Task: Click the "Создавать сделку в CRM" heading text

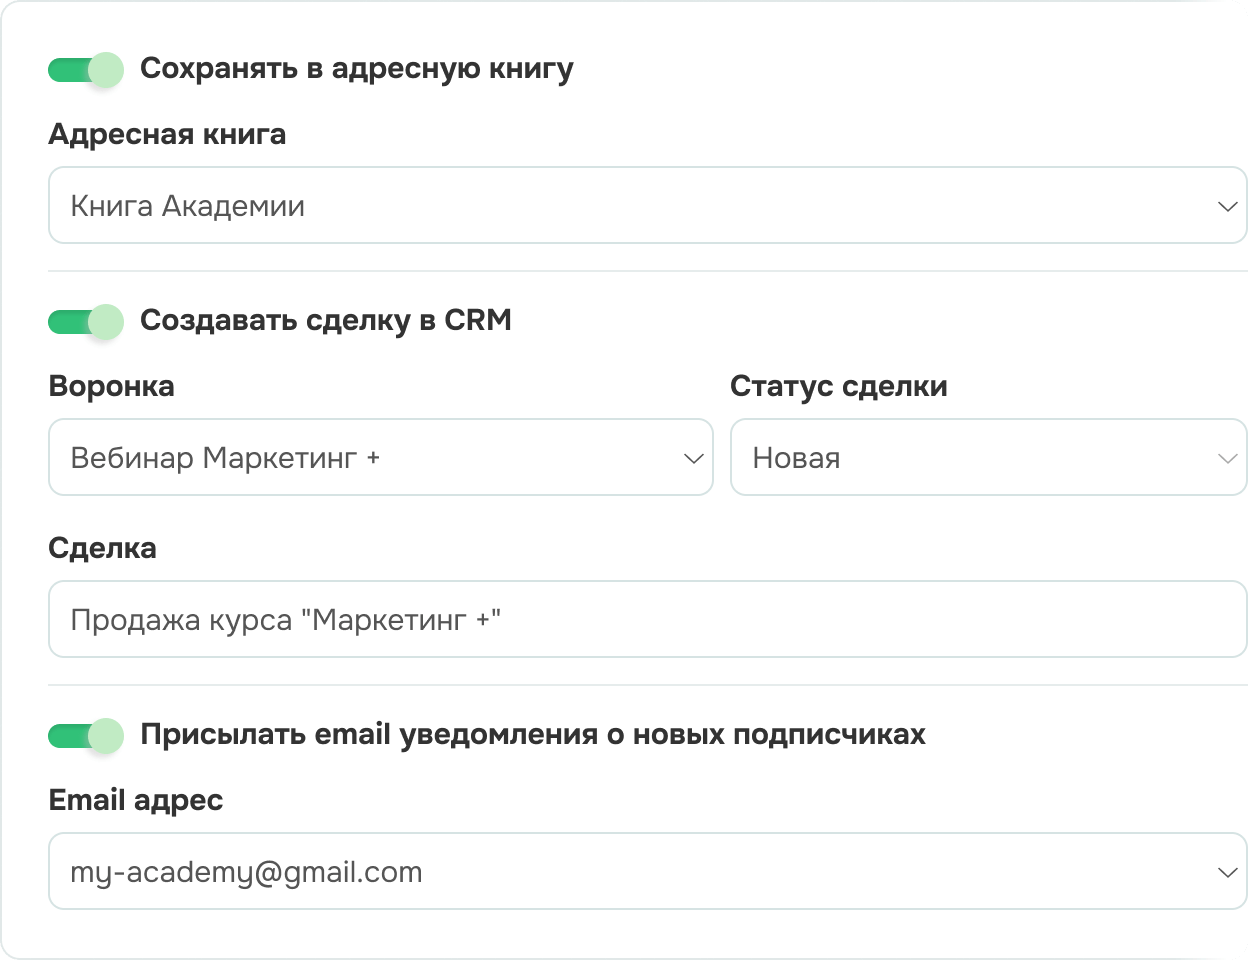Action: (326, 320)
